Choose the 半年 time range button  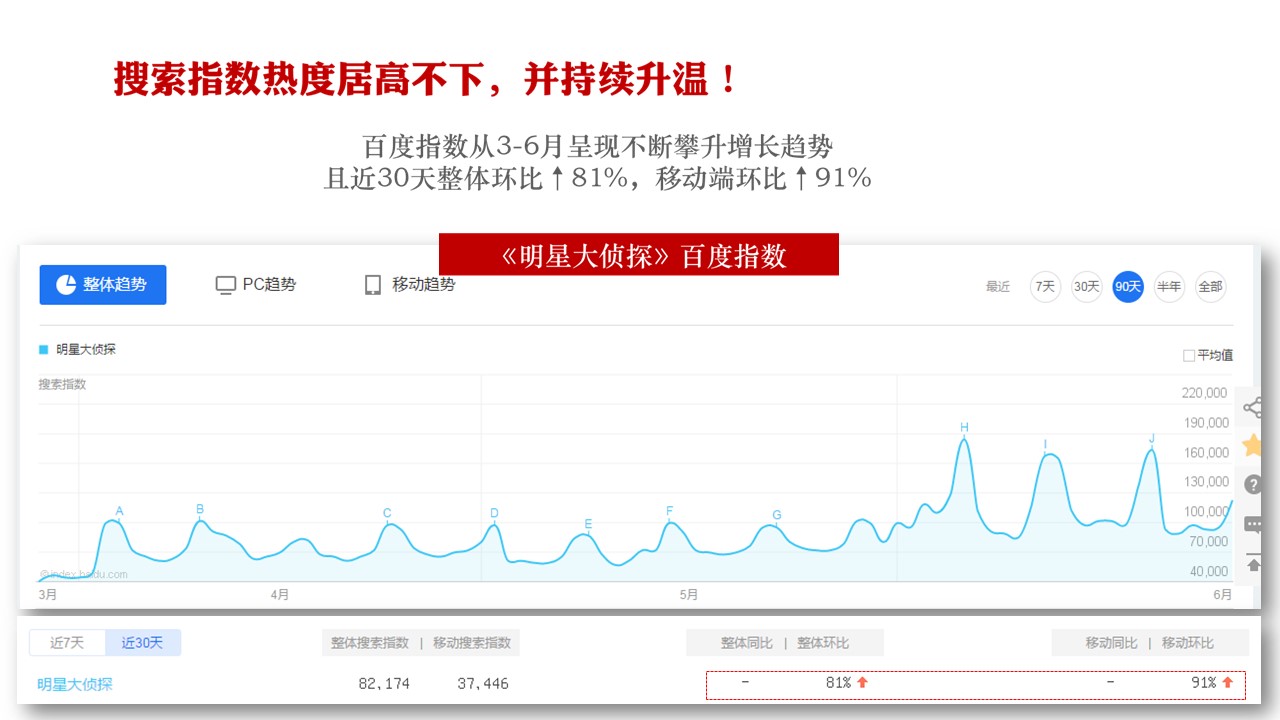click(1169, 286)
